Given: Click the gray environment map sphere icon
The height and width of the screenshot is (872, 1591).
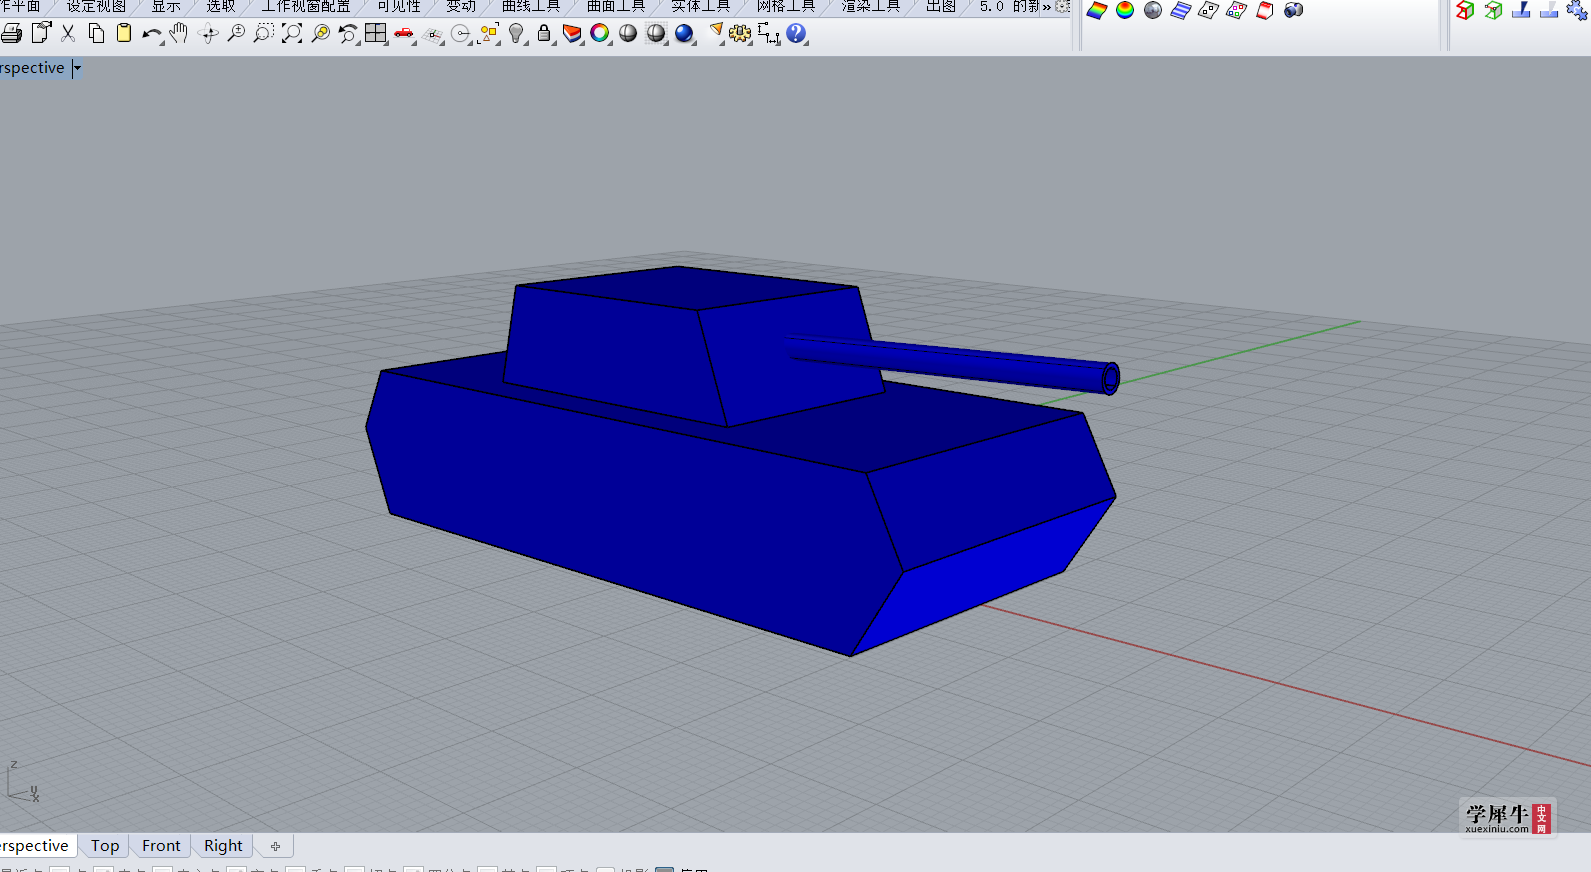Looking at the screenshot, I should 1153,10.
